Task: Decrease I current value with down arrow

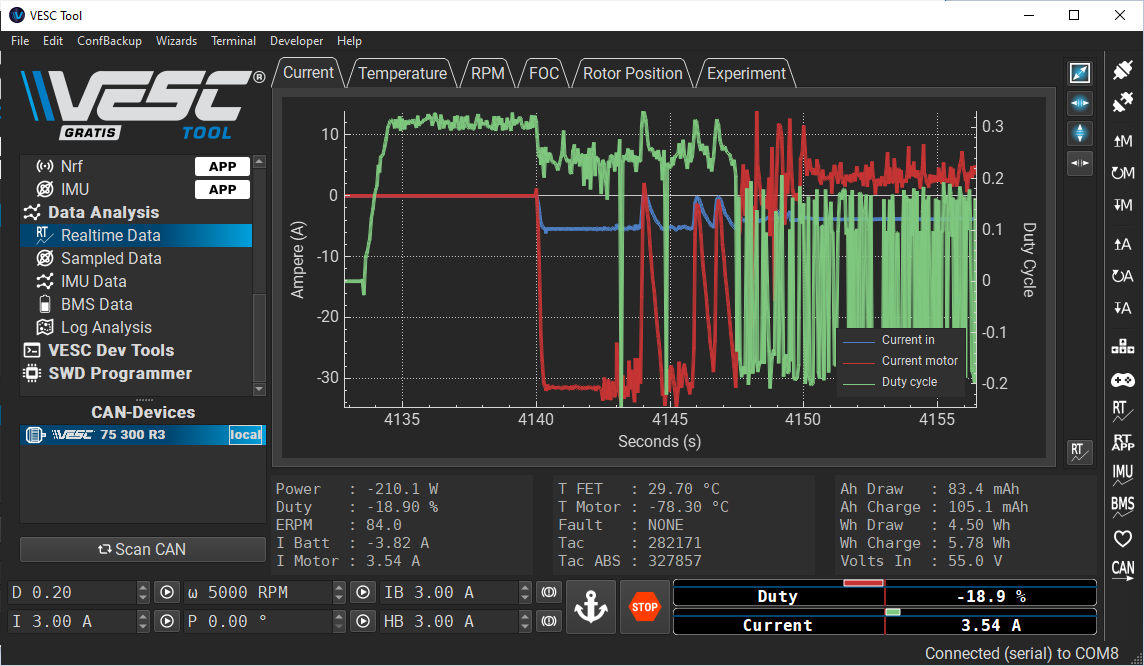Action: 143,627
